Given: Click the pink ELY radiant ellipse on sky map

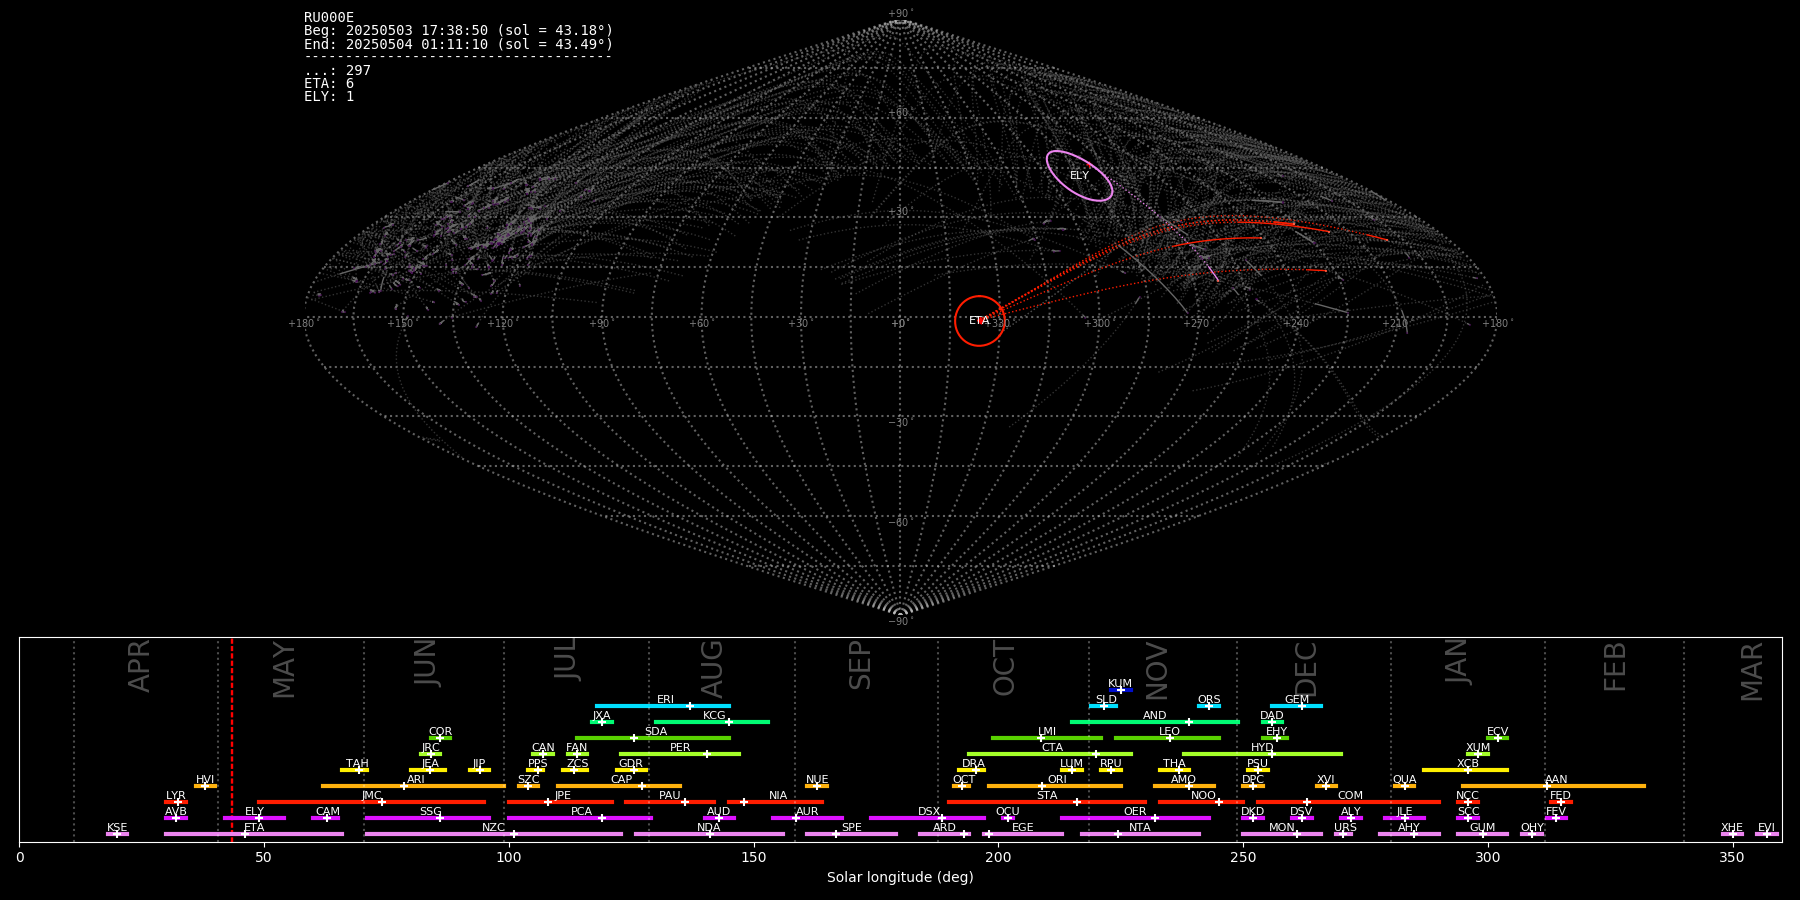Looking at the screenshot, I should (1079, 176).
